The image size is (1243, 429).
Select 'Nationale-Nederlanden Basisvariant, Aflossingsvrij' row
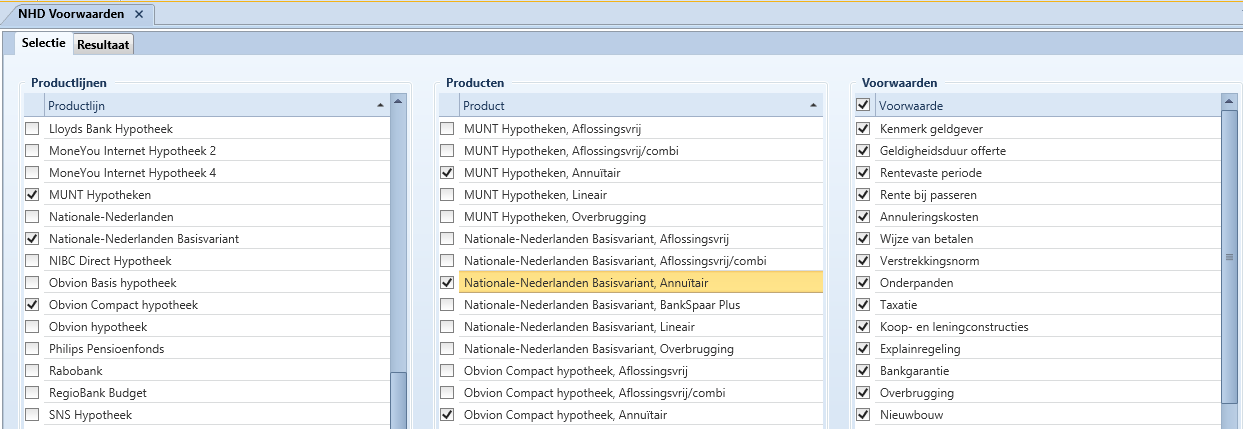coord(631,239)
